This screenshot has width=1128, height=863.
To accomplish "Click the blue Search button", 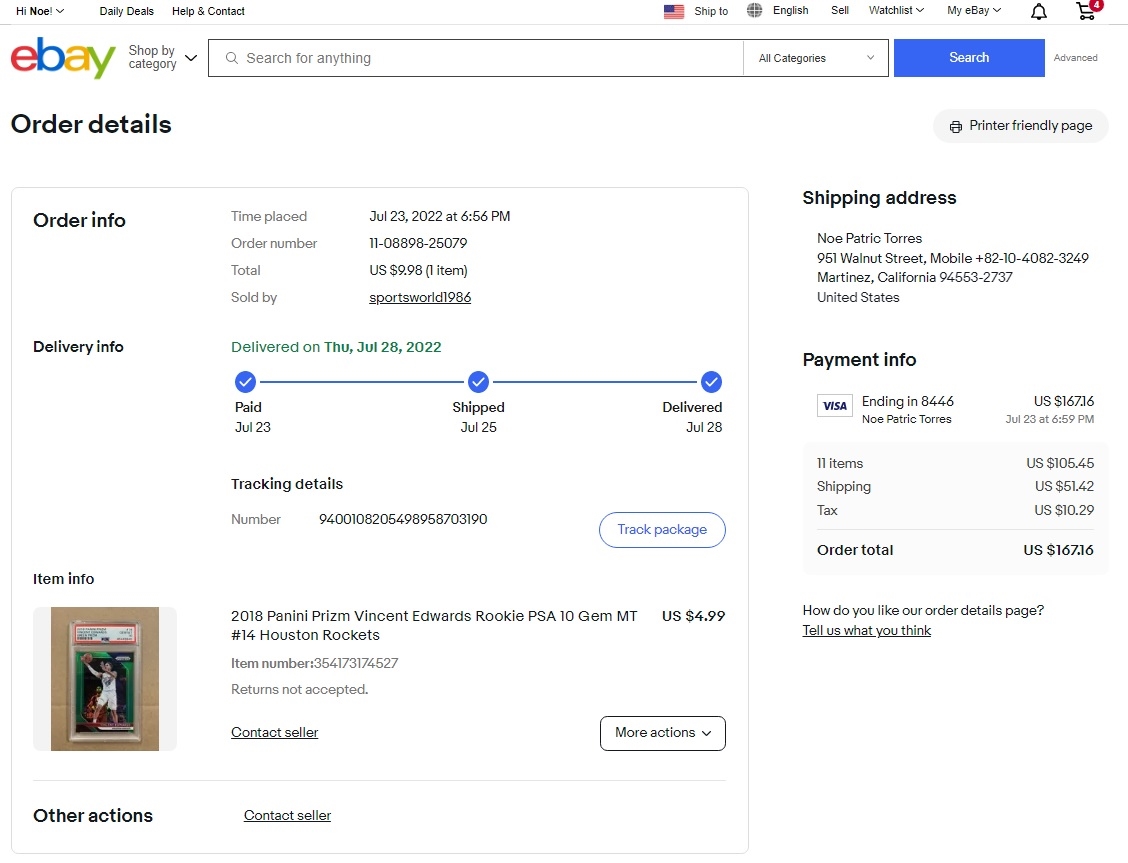I will click(969, 58).
